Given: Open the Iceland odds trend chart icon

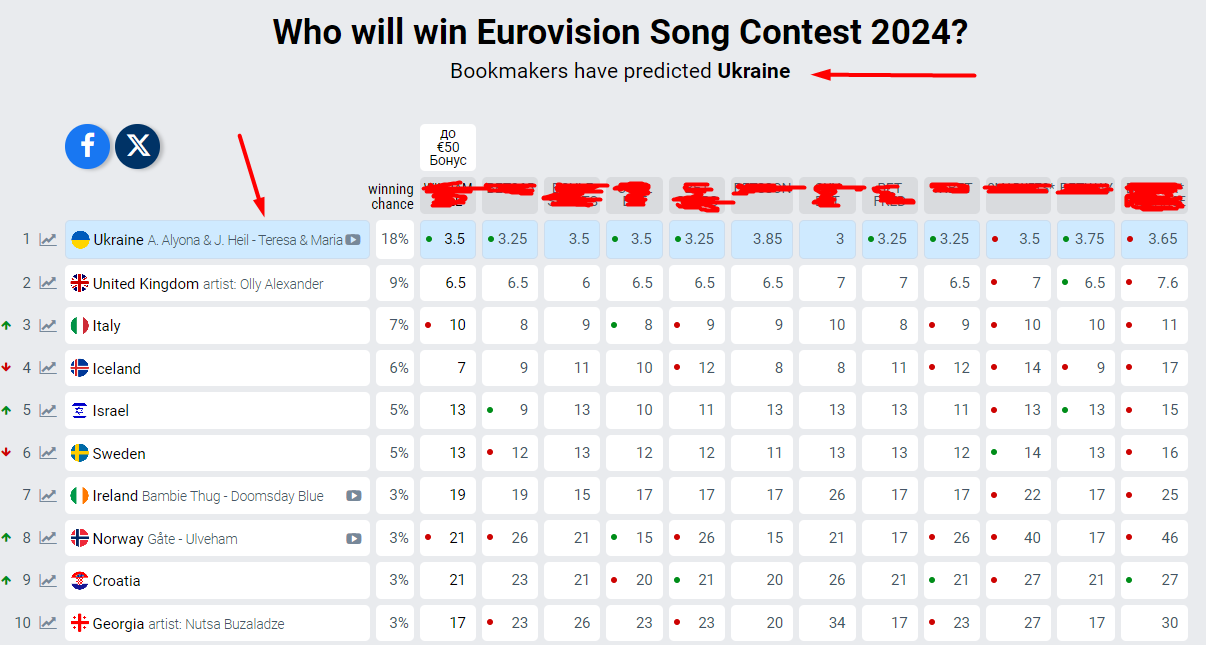Looking at the screenshot, I should [x=48, y=368].
